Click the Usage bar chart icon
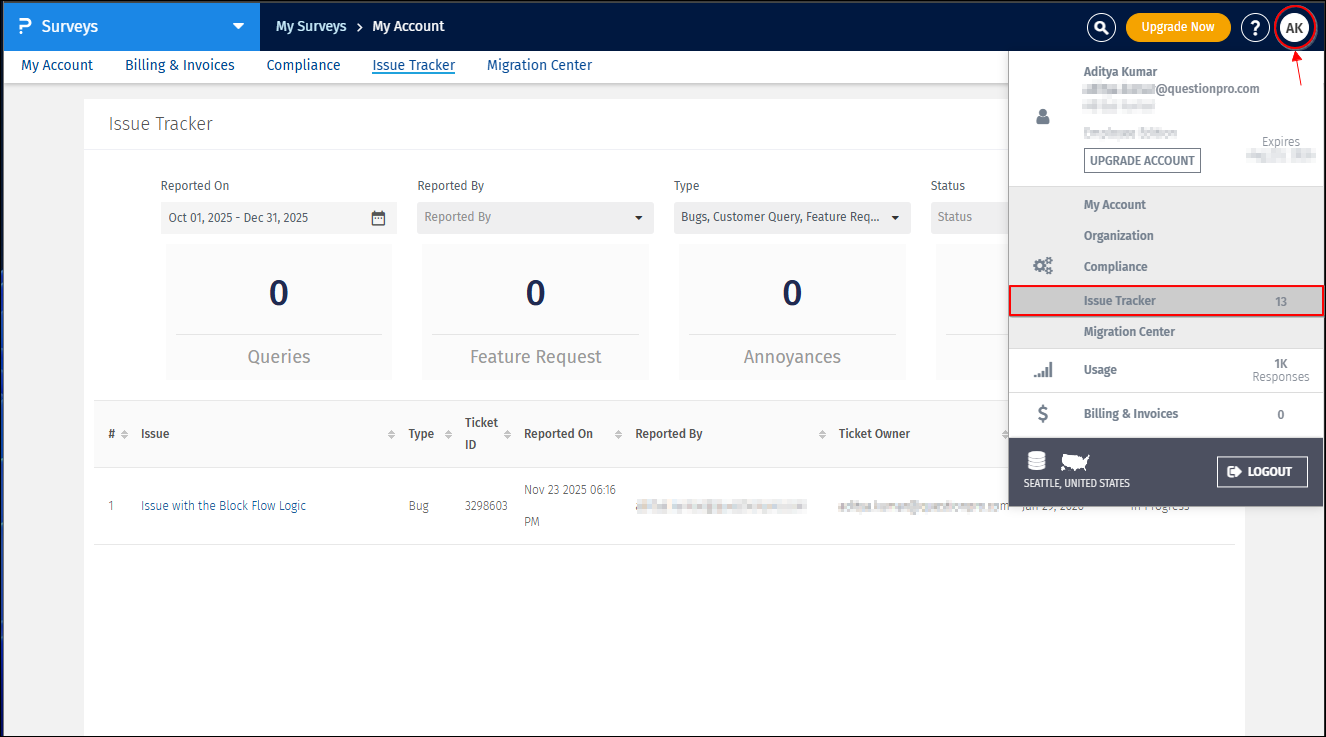Screen dimensions: 1326x737 pyautogui.click(x=1043, y=370)
